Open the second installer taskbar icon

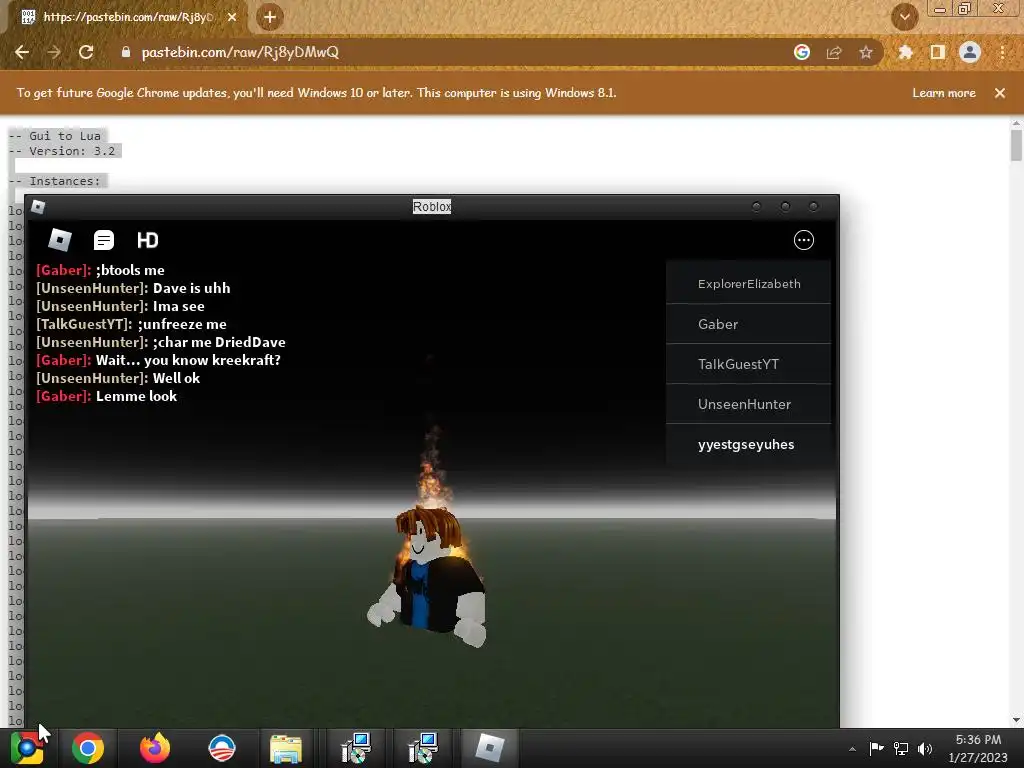coord(423,748)
